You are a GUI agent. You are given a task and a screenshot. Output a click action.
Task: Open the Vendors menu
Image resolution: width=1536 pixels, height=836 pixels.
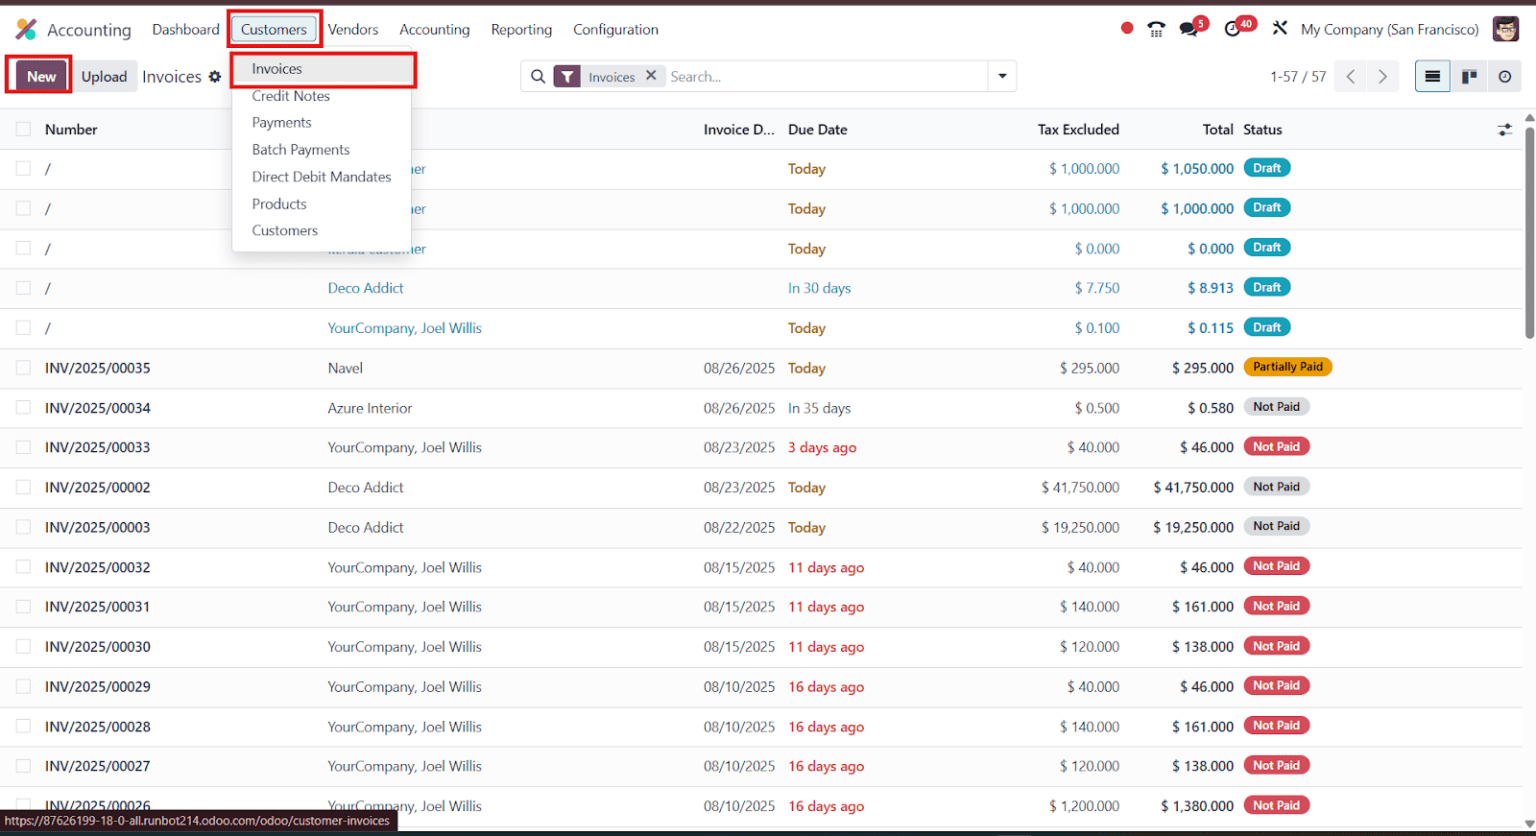353,30
